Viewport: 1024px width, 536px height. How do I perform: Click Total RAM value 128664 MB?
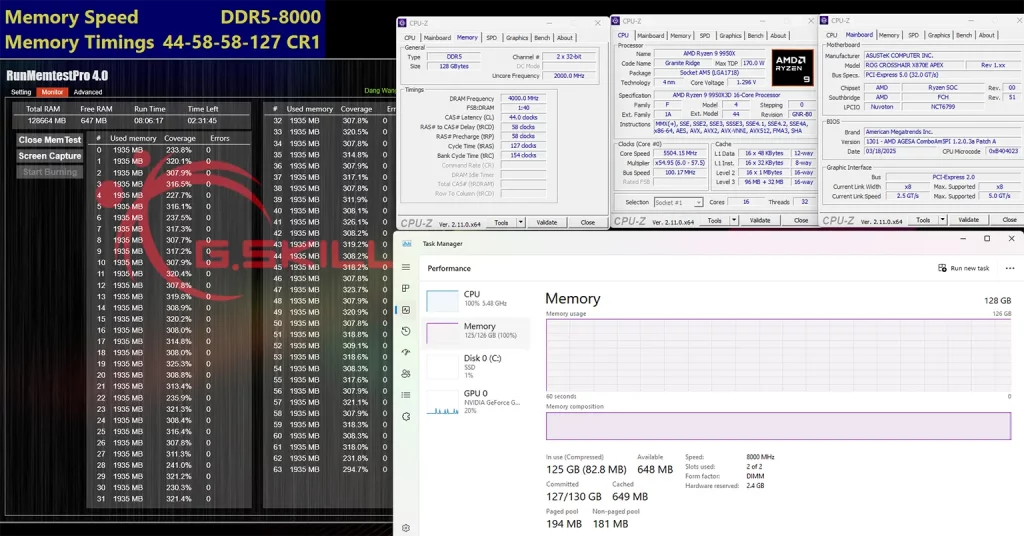click(x=46, y=121)
